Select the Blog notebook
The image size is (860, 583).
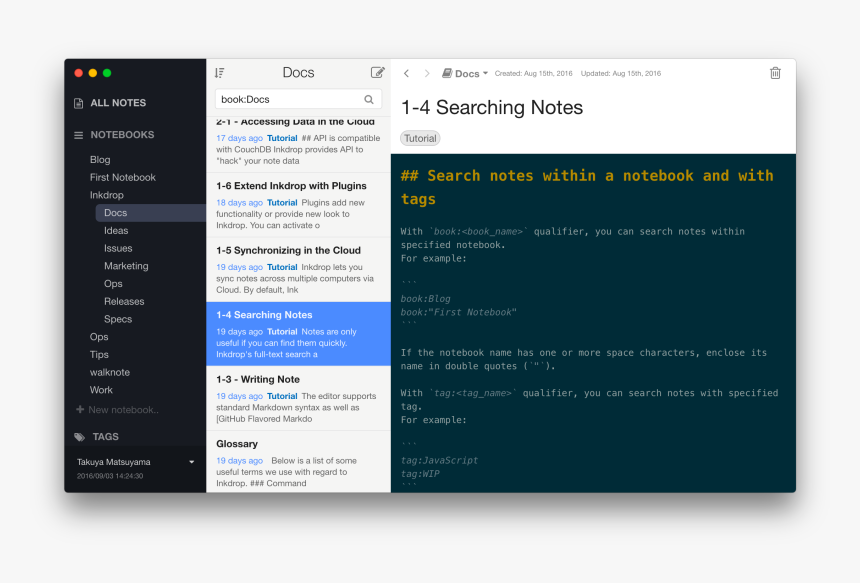coord(100,160)
